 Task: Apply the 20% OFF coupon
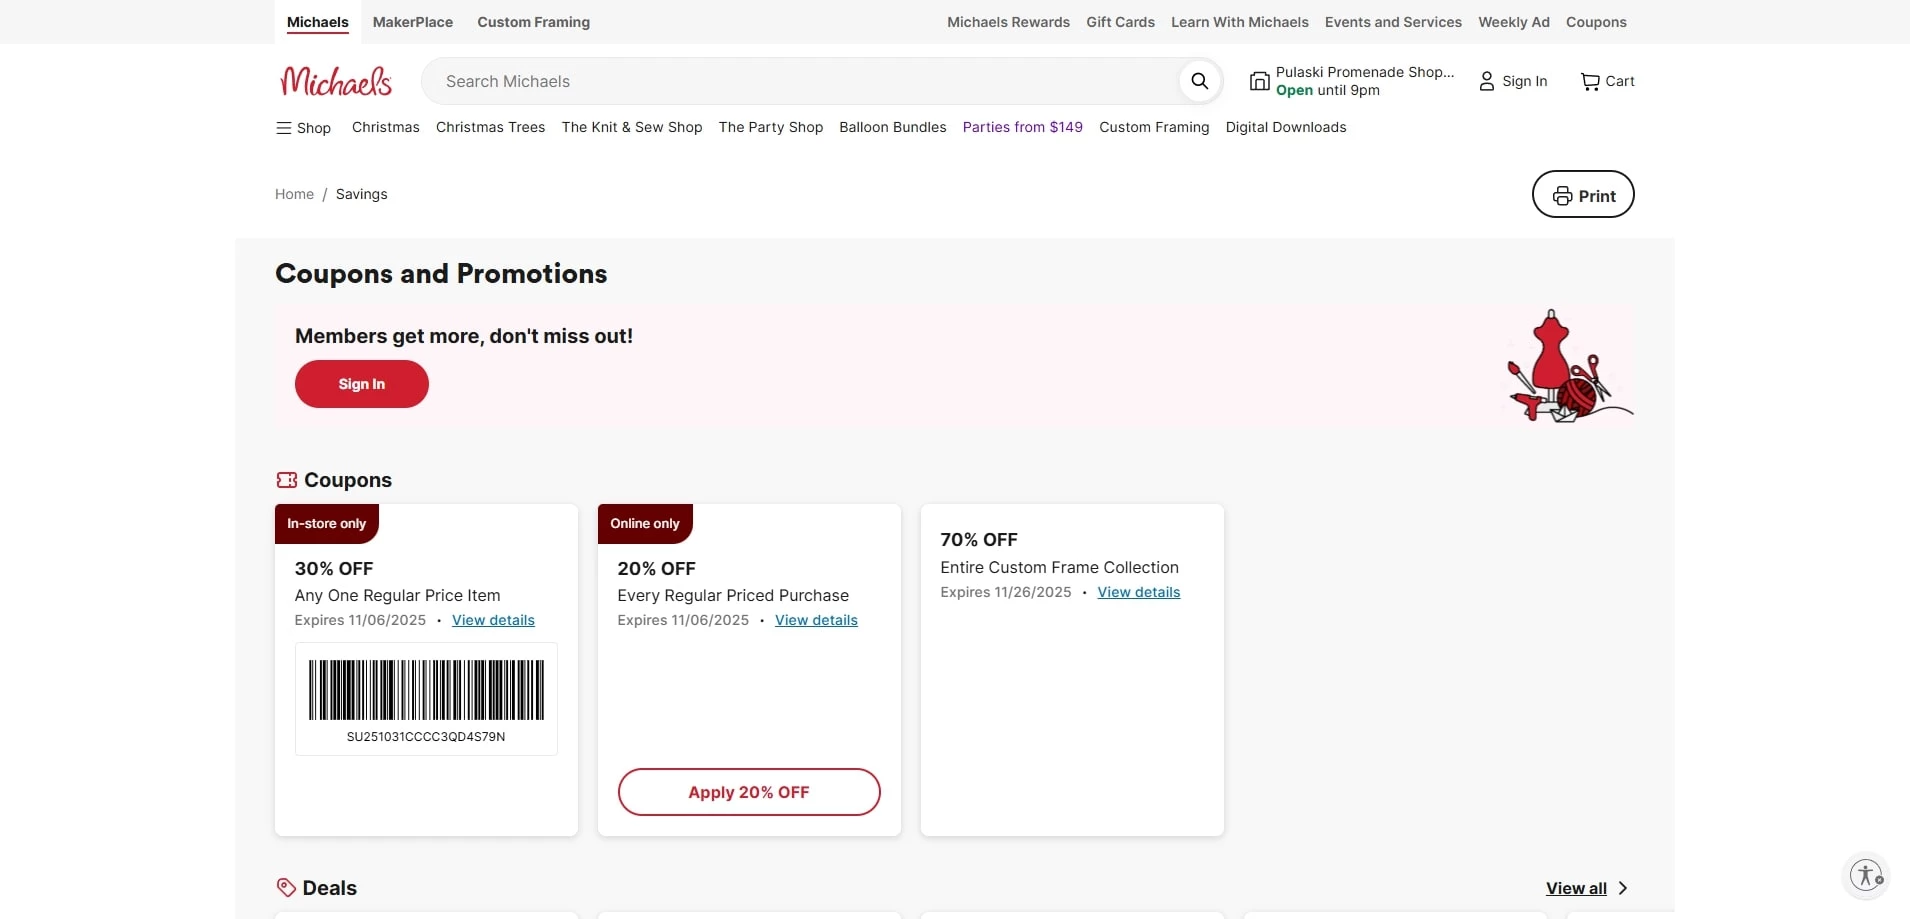(x=748, y=792)
